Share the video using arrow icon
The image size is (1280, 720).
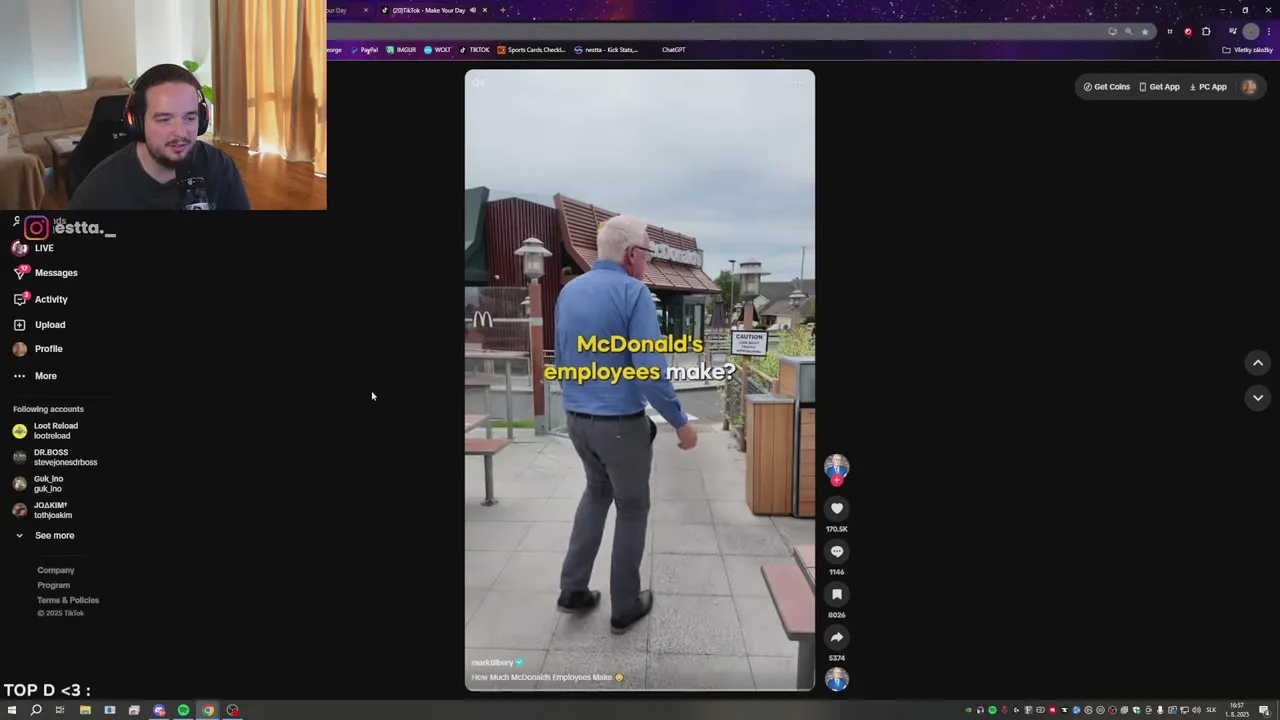click(x=837, y=637)
